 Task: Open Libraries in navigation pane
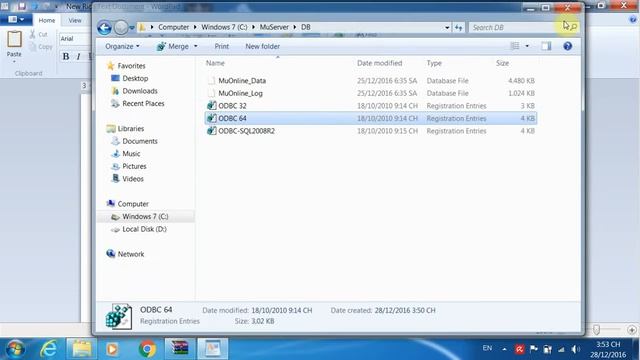[x=131, y=129]
